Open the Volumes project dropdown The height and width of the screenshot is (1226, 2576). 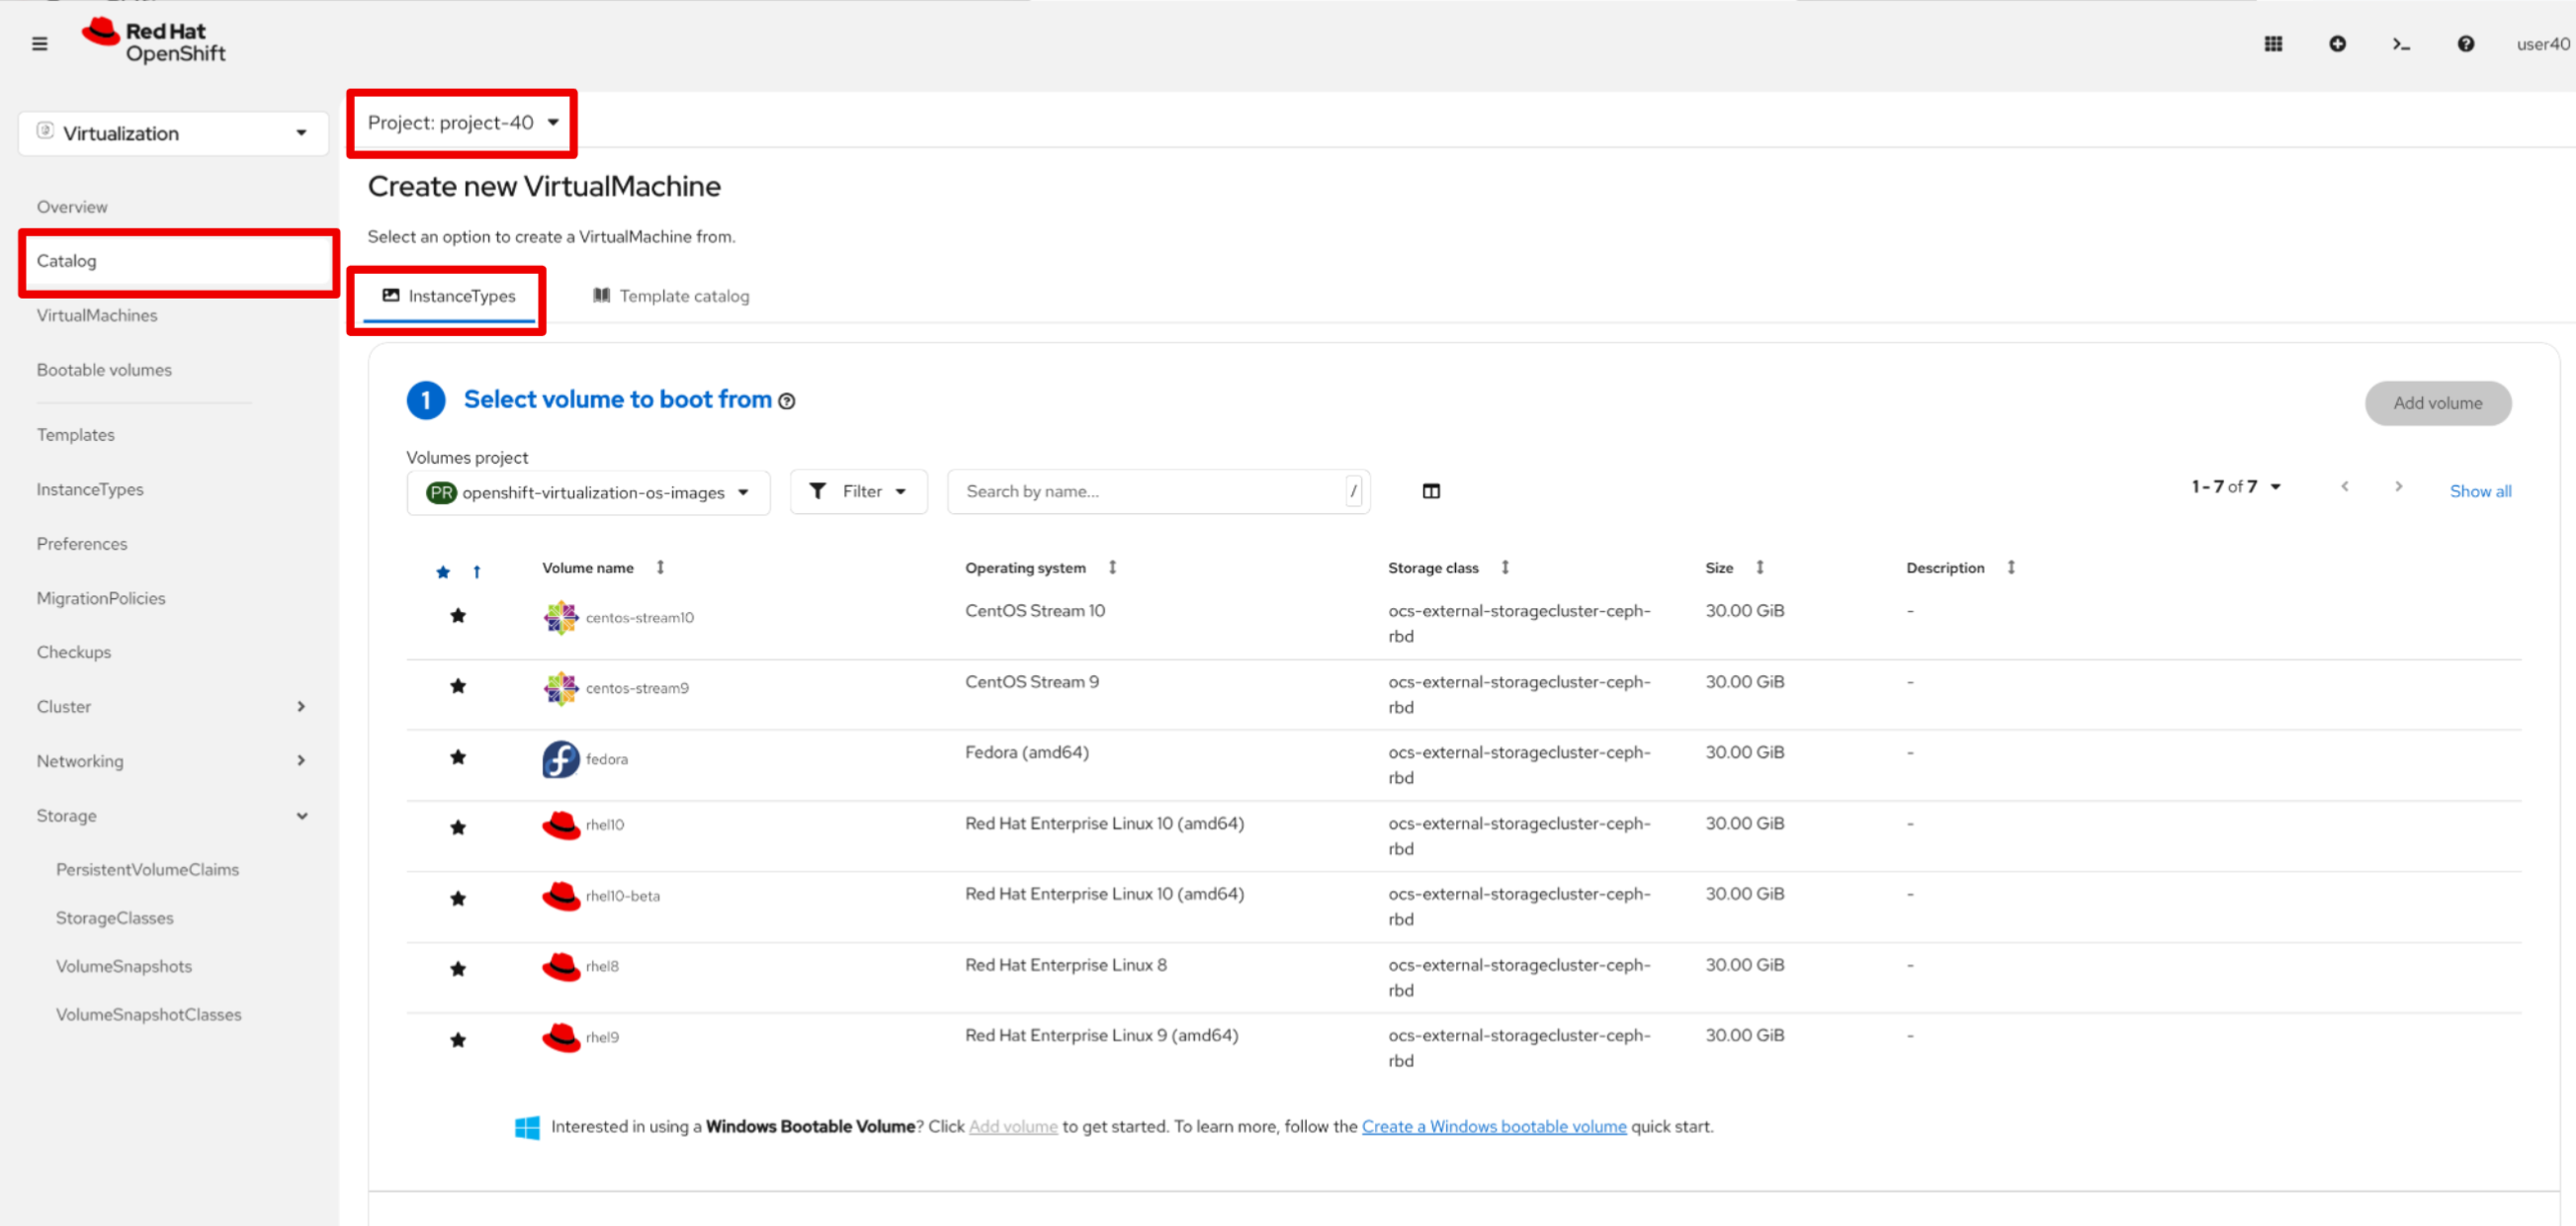[x=588, y=492]
